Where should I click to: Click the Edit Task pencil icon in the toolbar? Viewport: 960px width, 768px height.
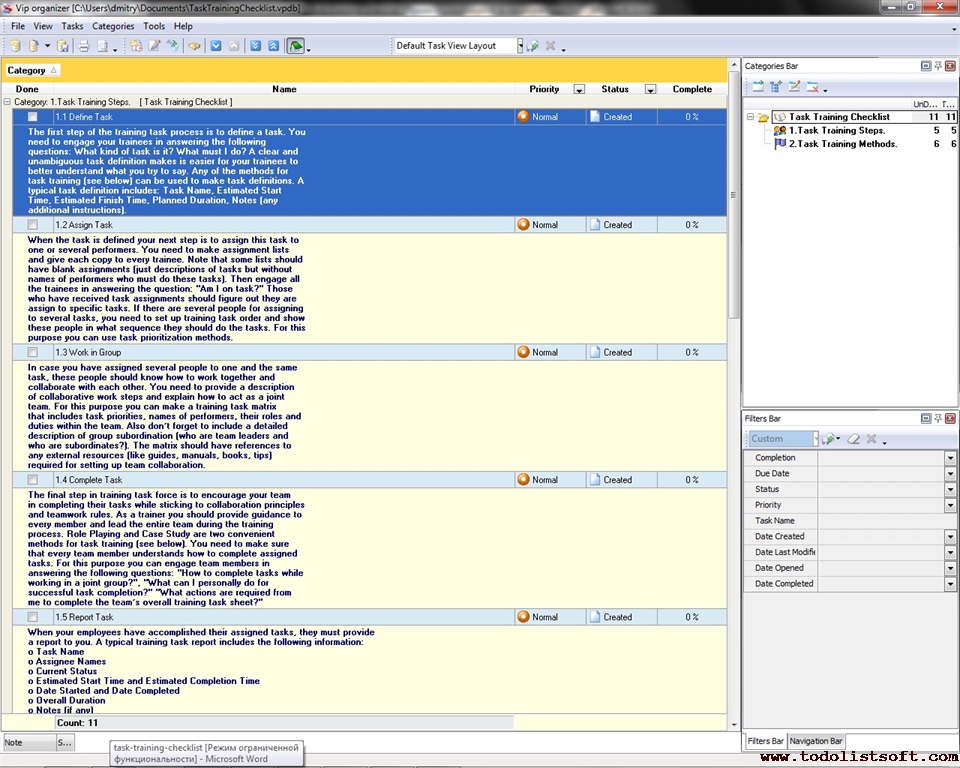point(154,46)
